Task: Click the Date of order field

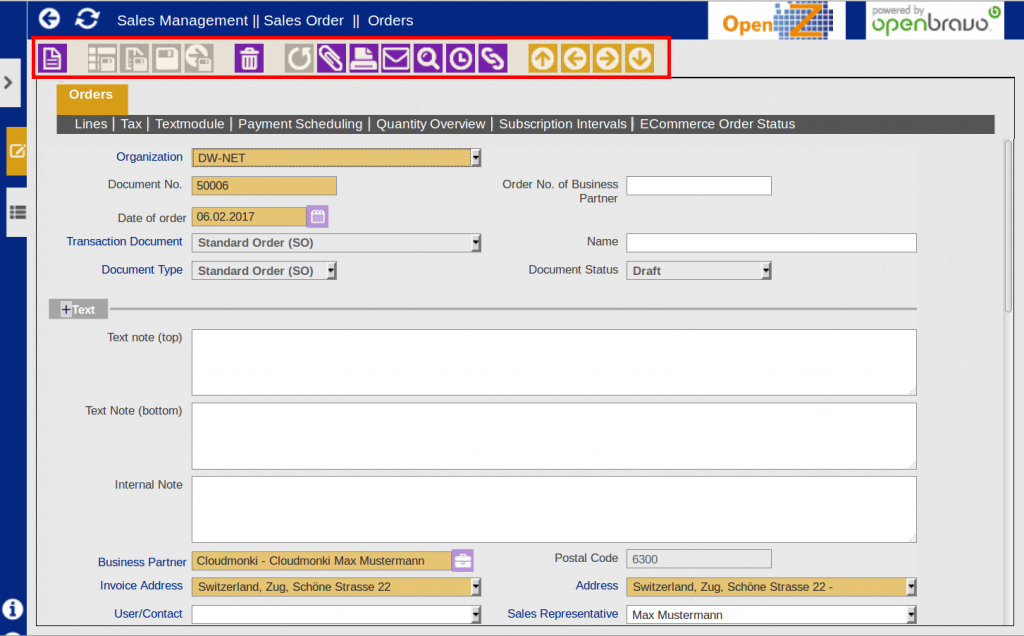Action: pyautogui.click(x=249, y=216)
